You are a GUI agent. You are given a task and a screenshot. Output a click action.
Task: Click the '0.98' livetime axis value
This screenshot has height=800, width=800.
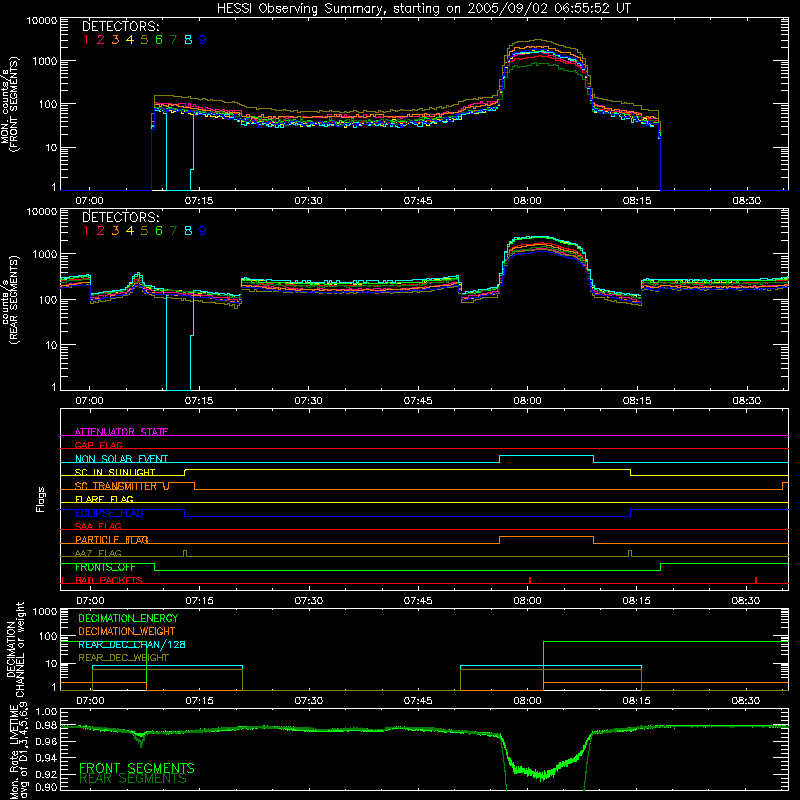(x=46, y=726)
